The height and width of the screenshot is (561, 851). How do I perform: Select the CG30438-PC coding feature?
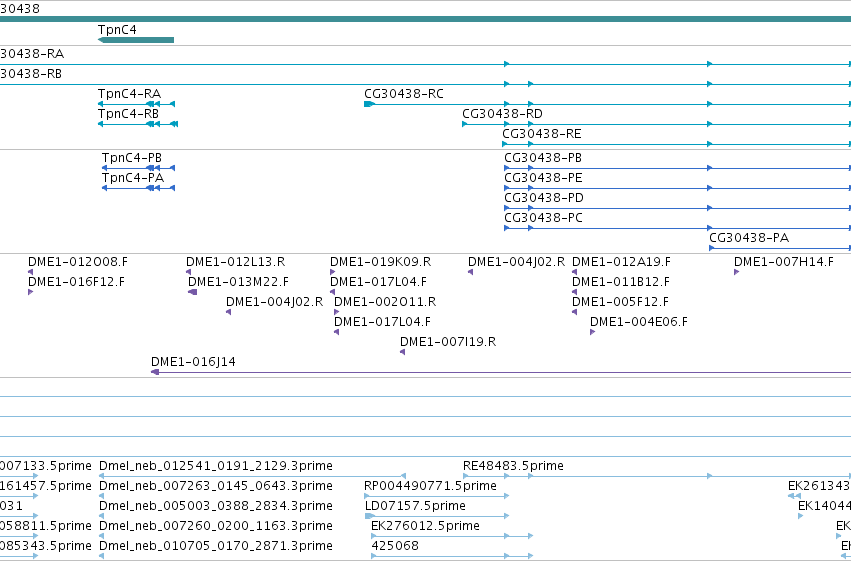[x=677, y=228]
